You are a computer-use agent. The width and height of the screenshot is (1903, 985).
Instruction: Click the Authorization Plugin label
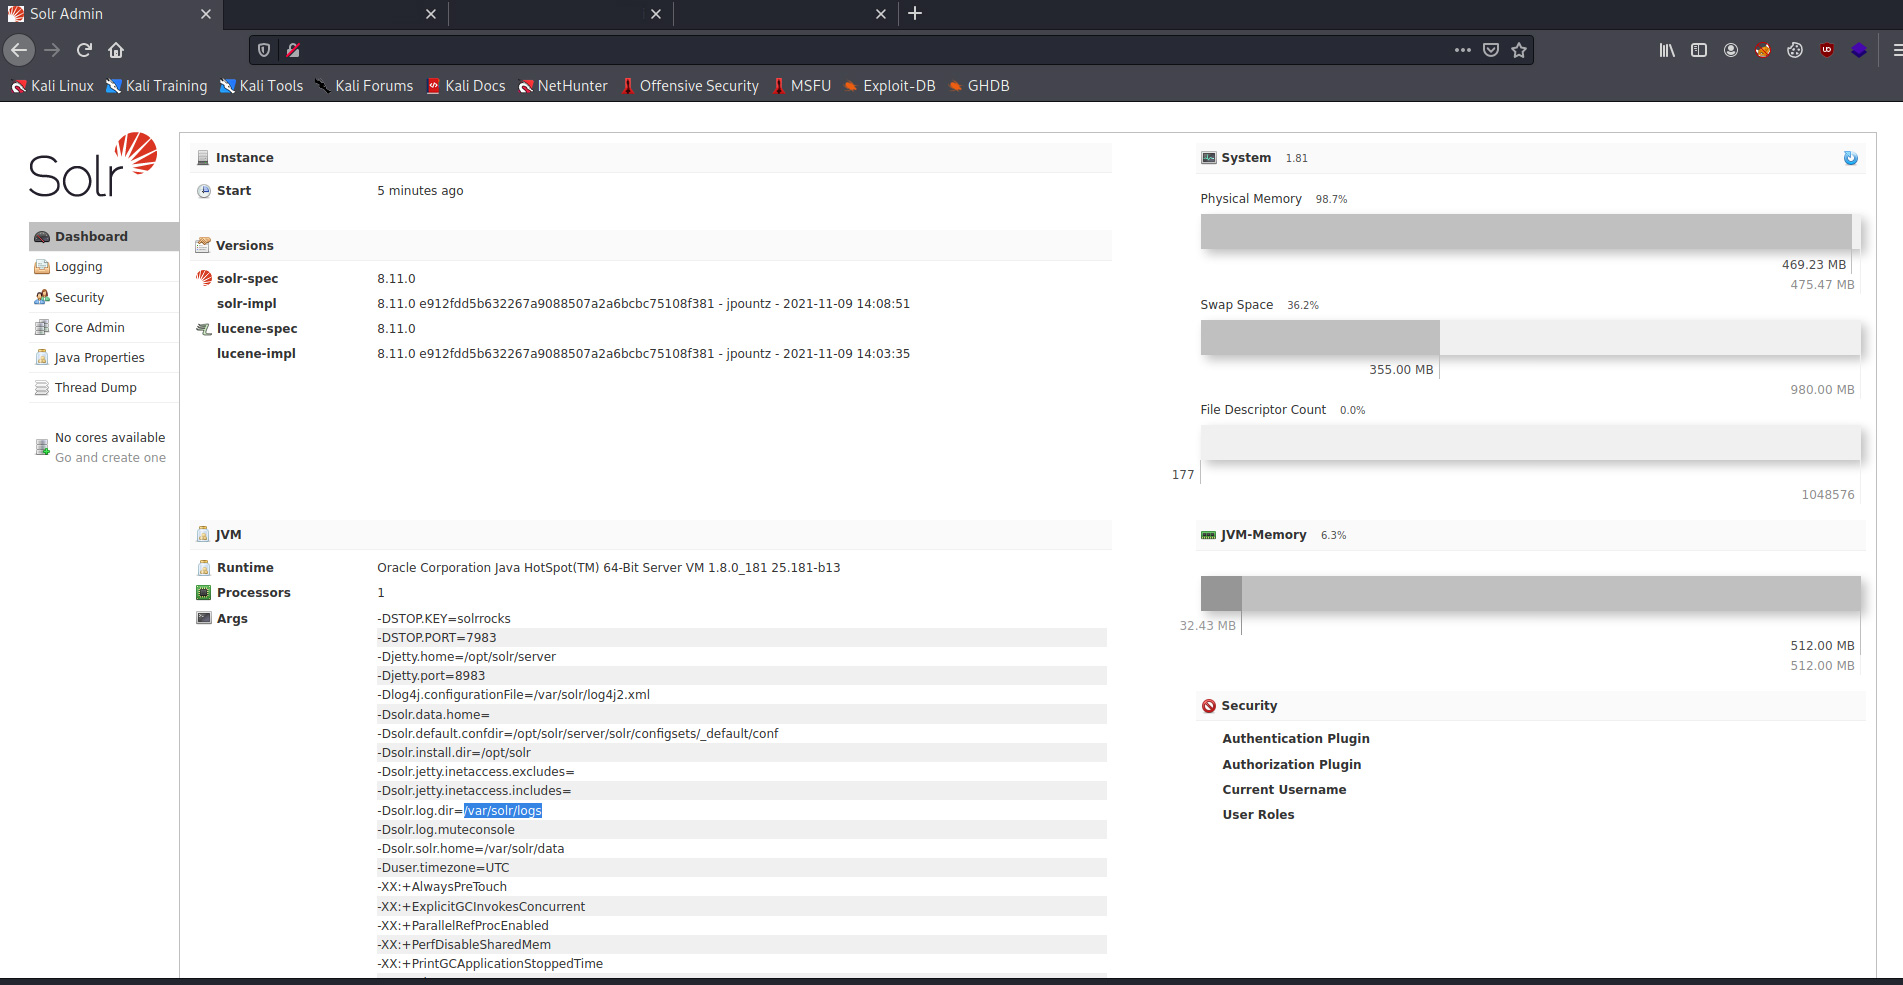click(1291, 765)
